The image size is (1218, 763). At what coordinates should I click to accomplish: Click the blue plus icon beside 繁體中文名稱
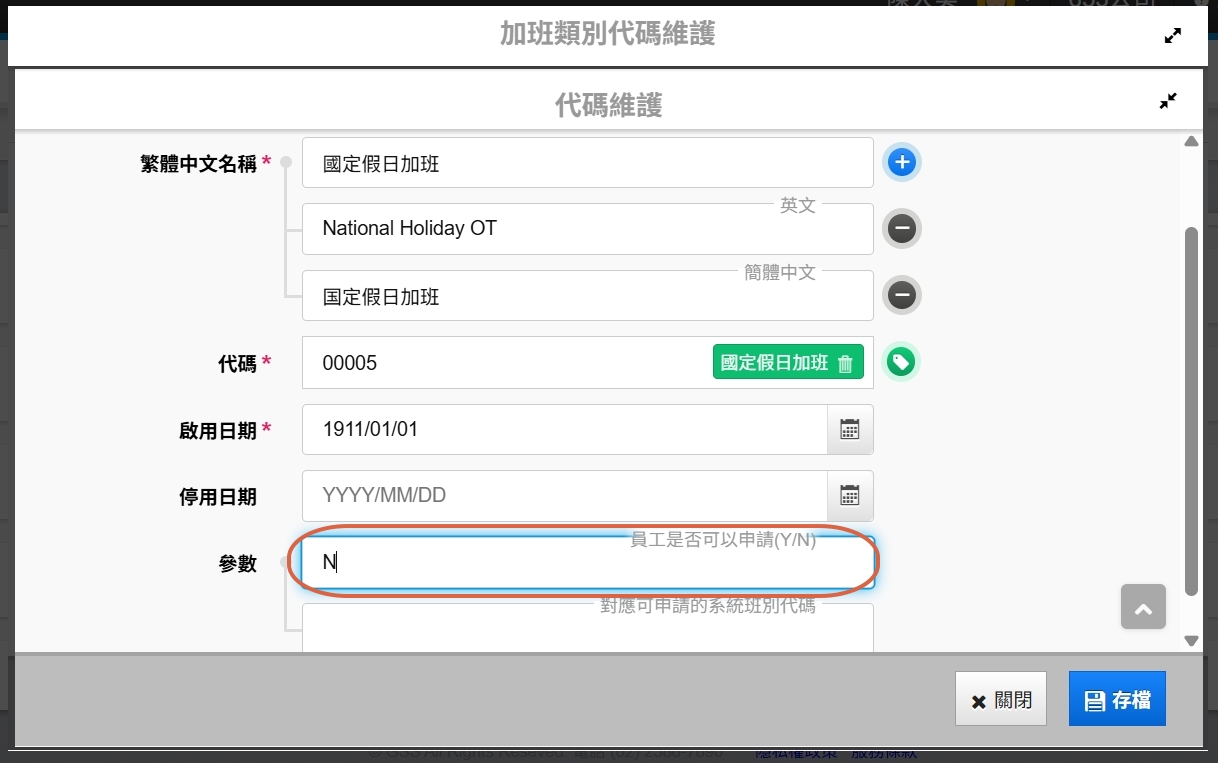(x=901, y=162)
